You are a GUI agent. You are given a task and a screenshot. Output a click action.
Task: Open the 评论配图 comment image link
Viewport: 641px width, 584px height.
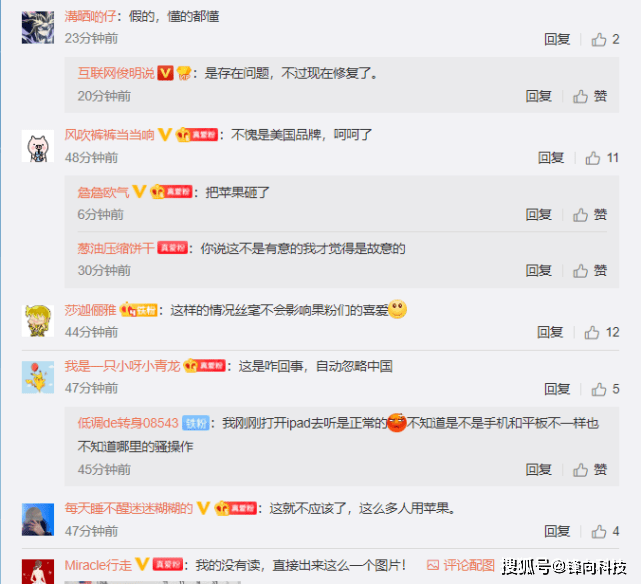460,566
